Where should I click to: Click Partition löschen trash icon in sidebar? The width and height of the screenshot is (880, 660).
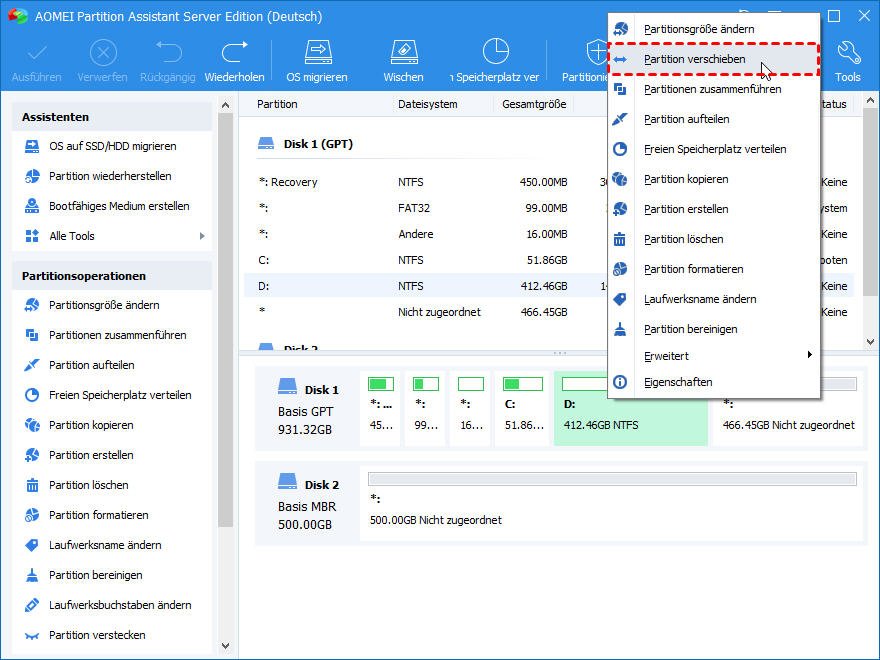pos(32,485)
